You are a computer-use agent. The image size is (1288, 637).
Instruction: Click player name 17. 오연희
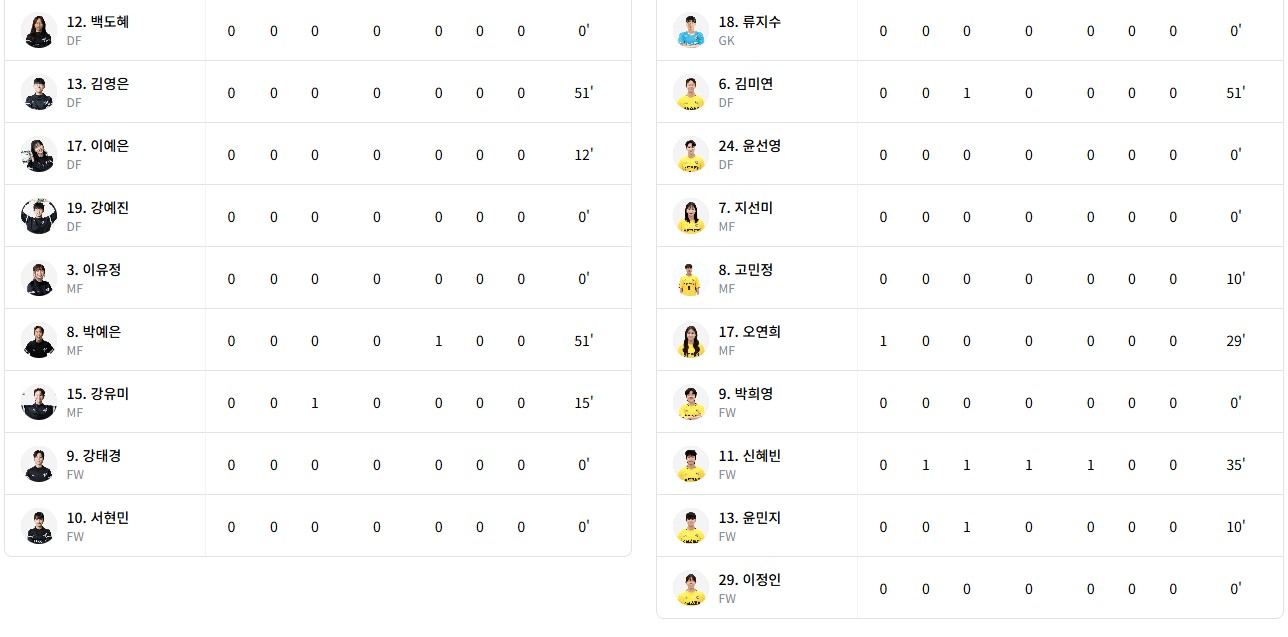(x=750, y=332)
